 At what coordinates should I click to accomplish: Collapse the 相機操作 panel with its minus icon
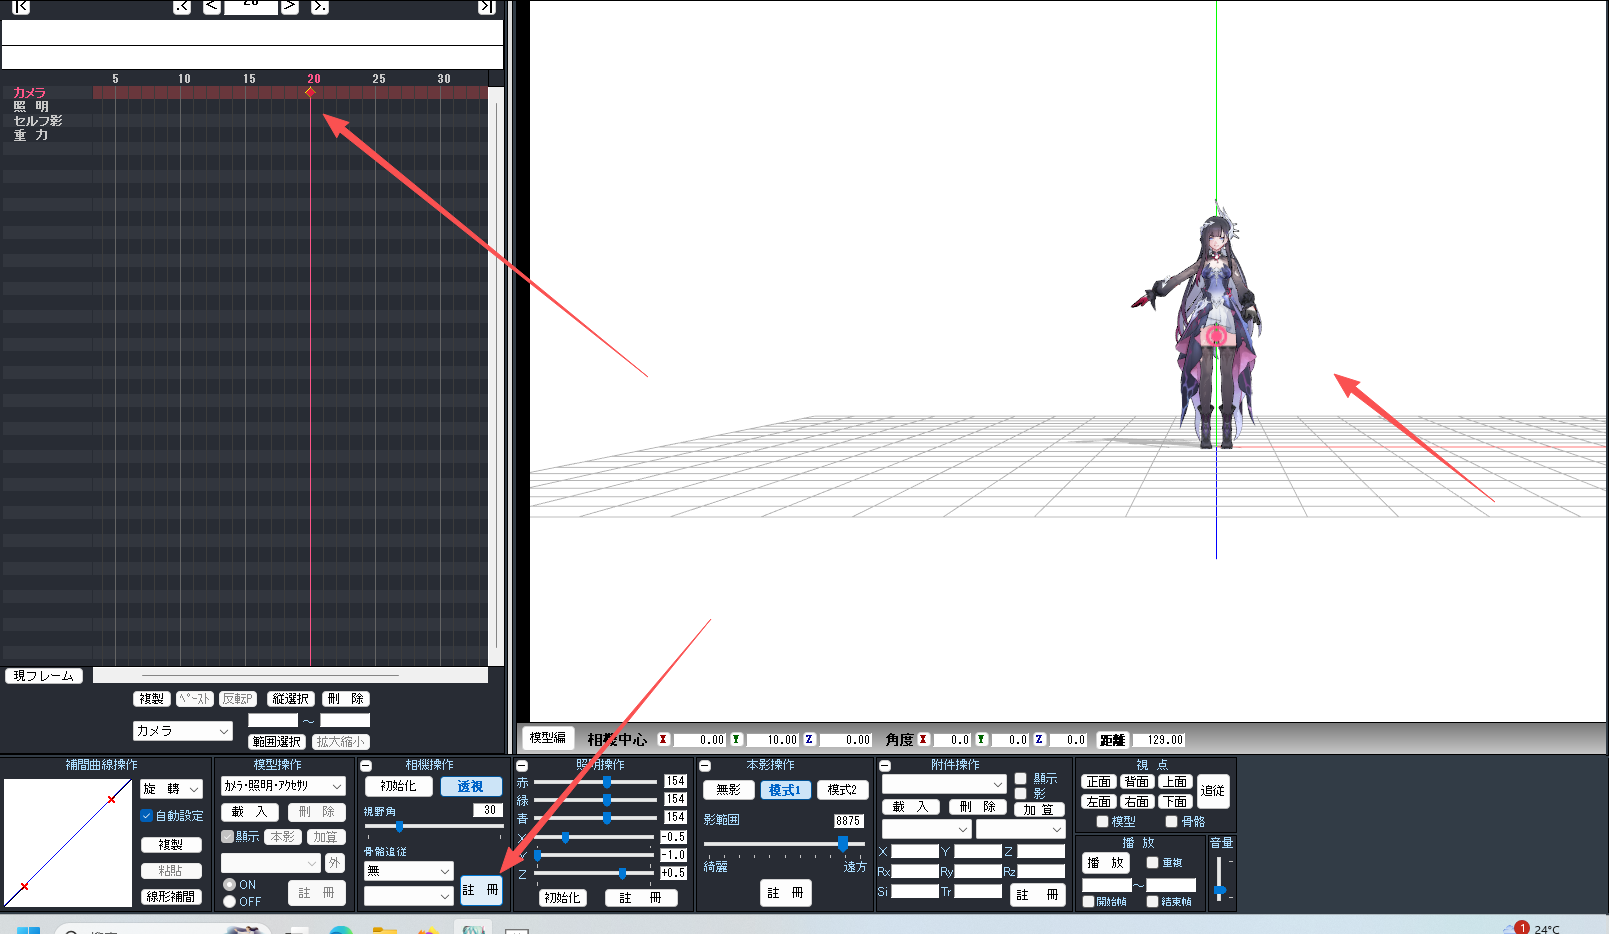pyautogui.click(x=366, y=766)
